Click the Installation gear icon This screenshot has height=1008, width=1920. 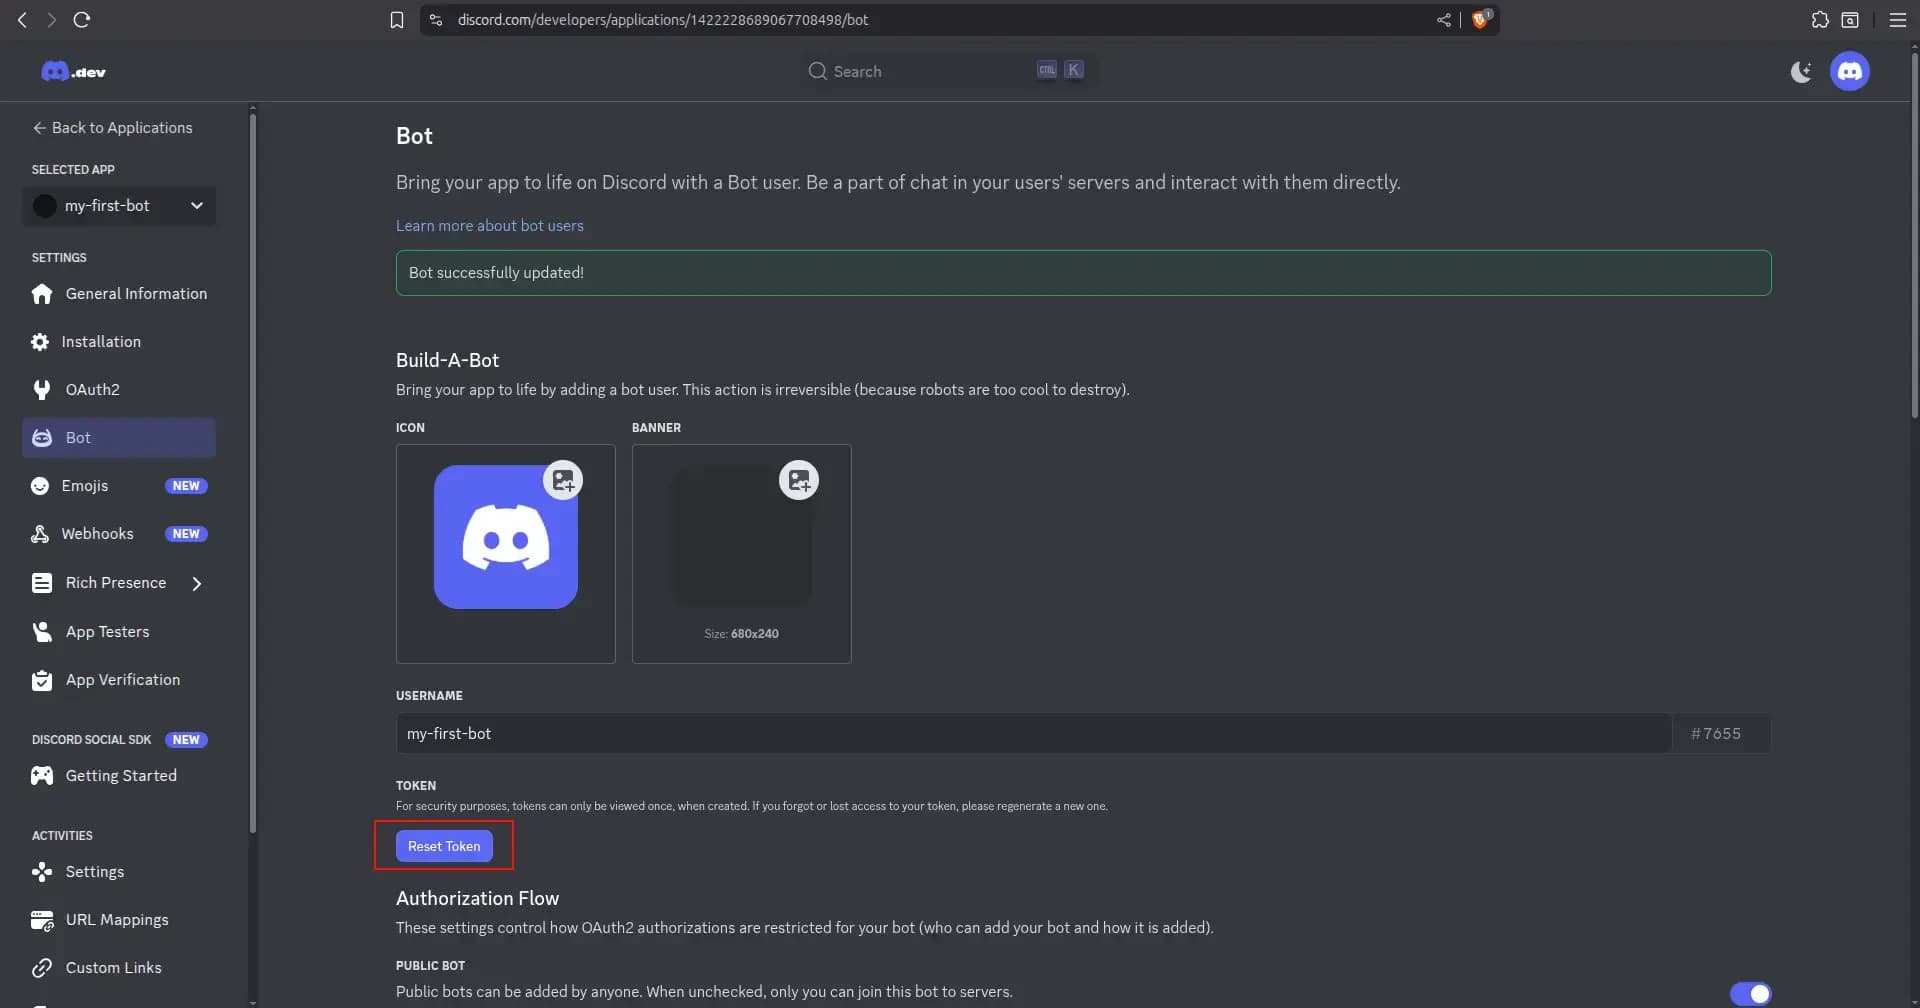coord(40,342)
